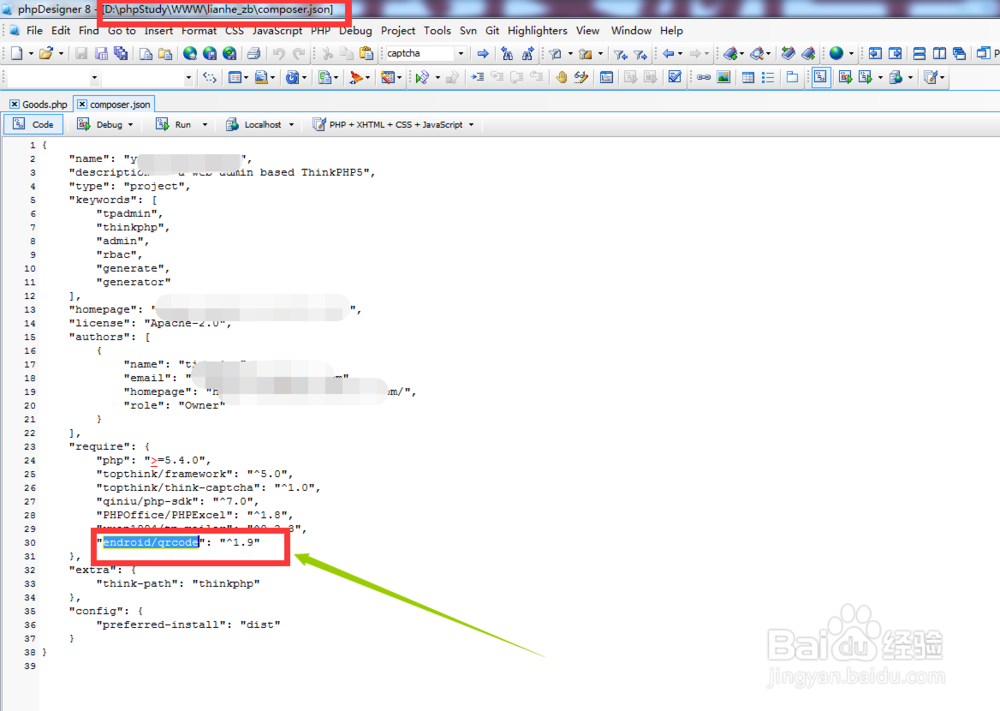Expand the Run dropdown arrow
Image resolution: width=1000 pixels, height=711 pixels.
click(x=205, y=125)
